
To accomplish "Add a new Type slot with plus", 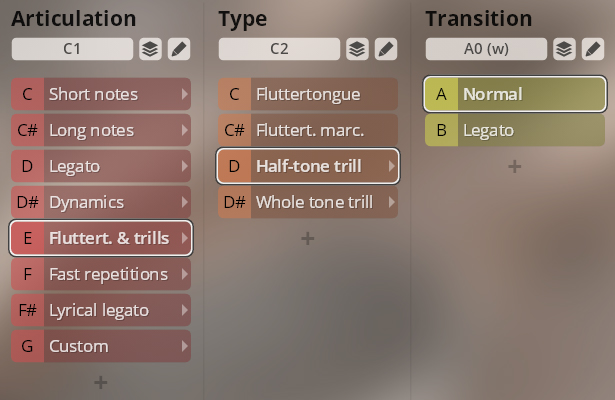I will click(307, 238).
